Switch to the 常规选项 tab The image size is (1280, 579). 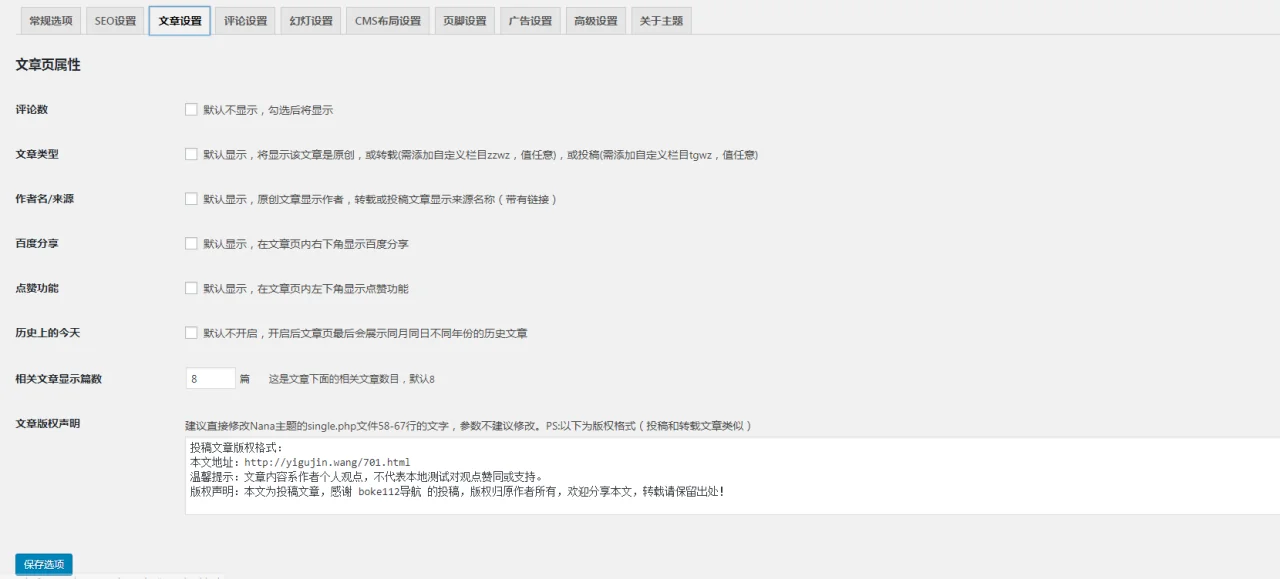(x=52, y=20)
